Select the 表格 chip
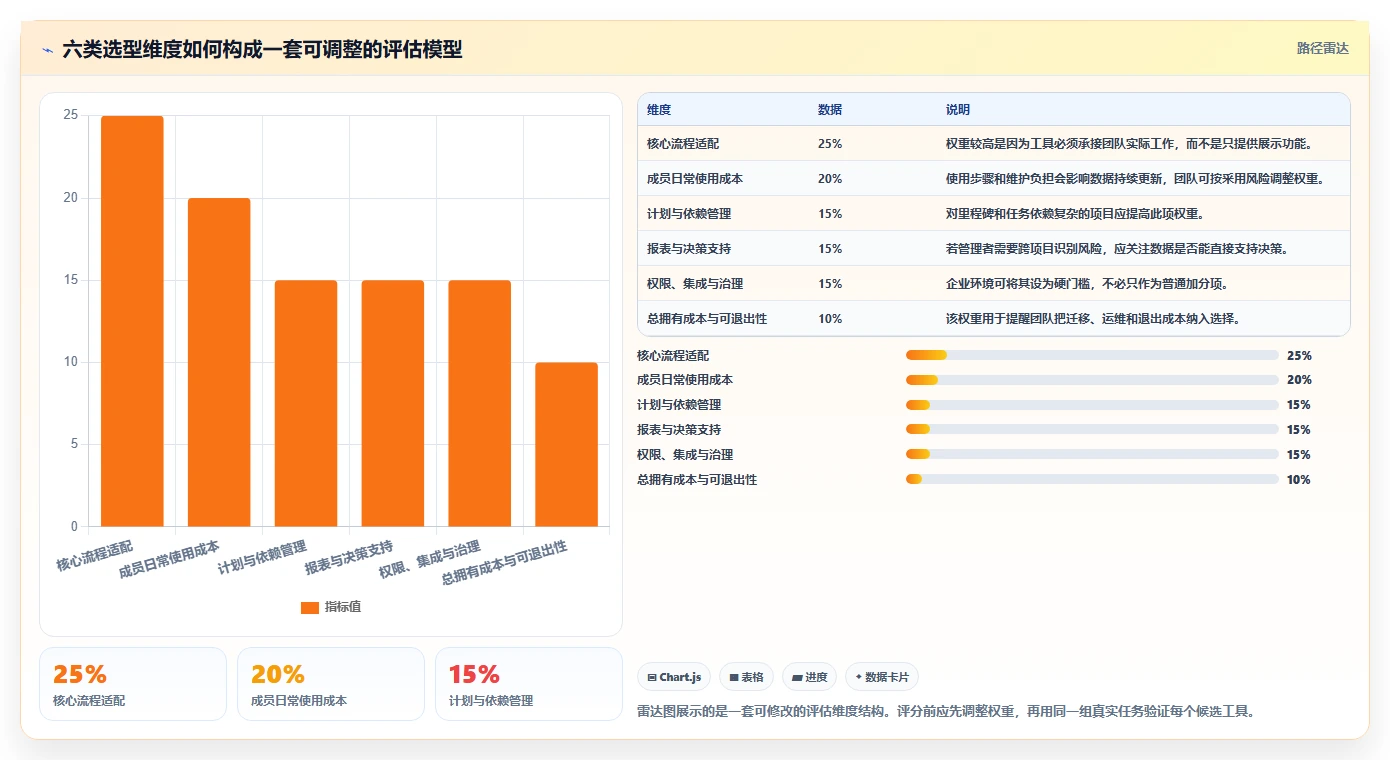The width and height of the screenshot is (1390, 760). click(x=747, y=677)
